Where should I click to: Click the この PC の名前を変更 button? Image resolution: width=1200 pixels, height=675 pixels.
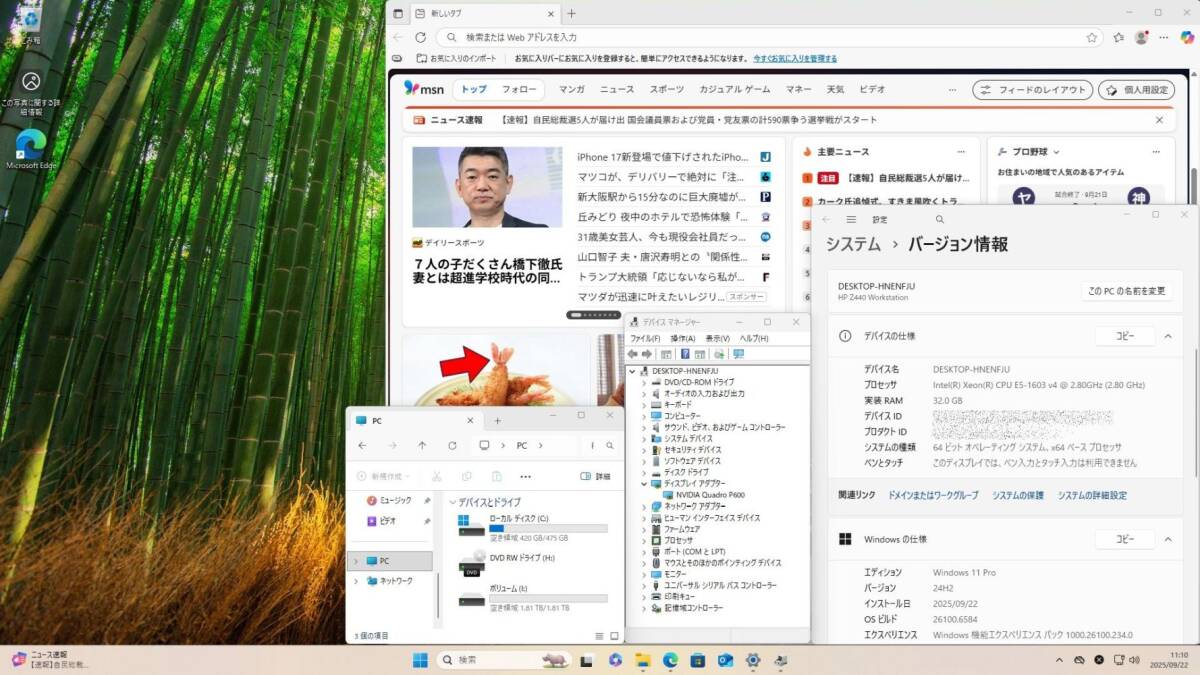point(1127,291)
